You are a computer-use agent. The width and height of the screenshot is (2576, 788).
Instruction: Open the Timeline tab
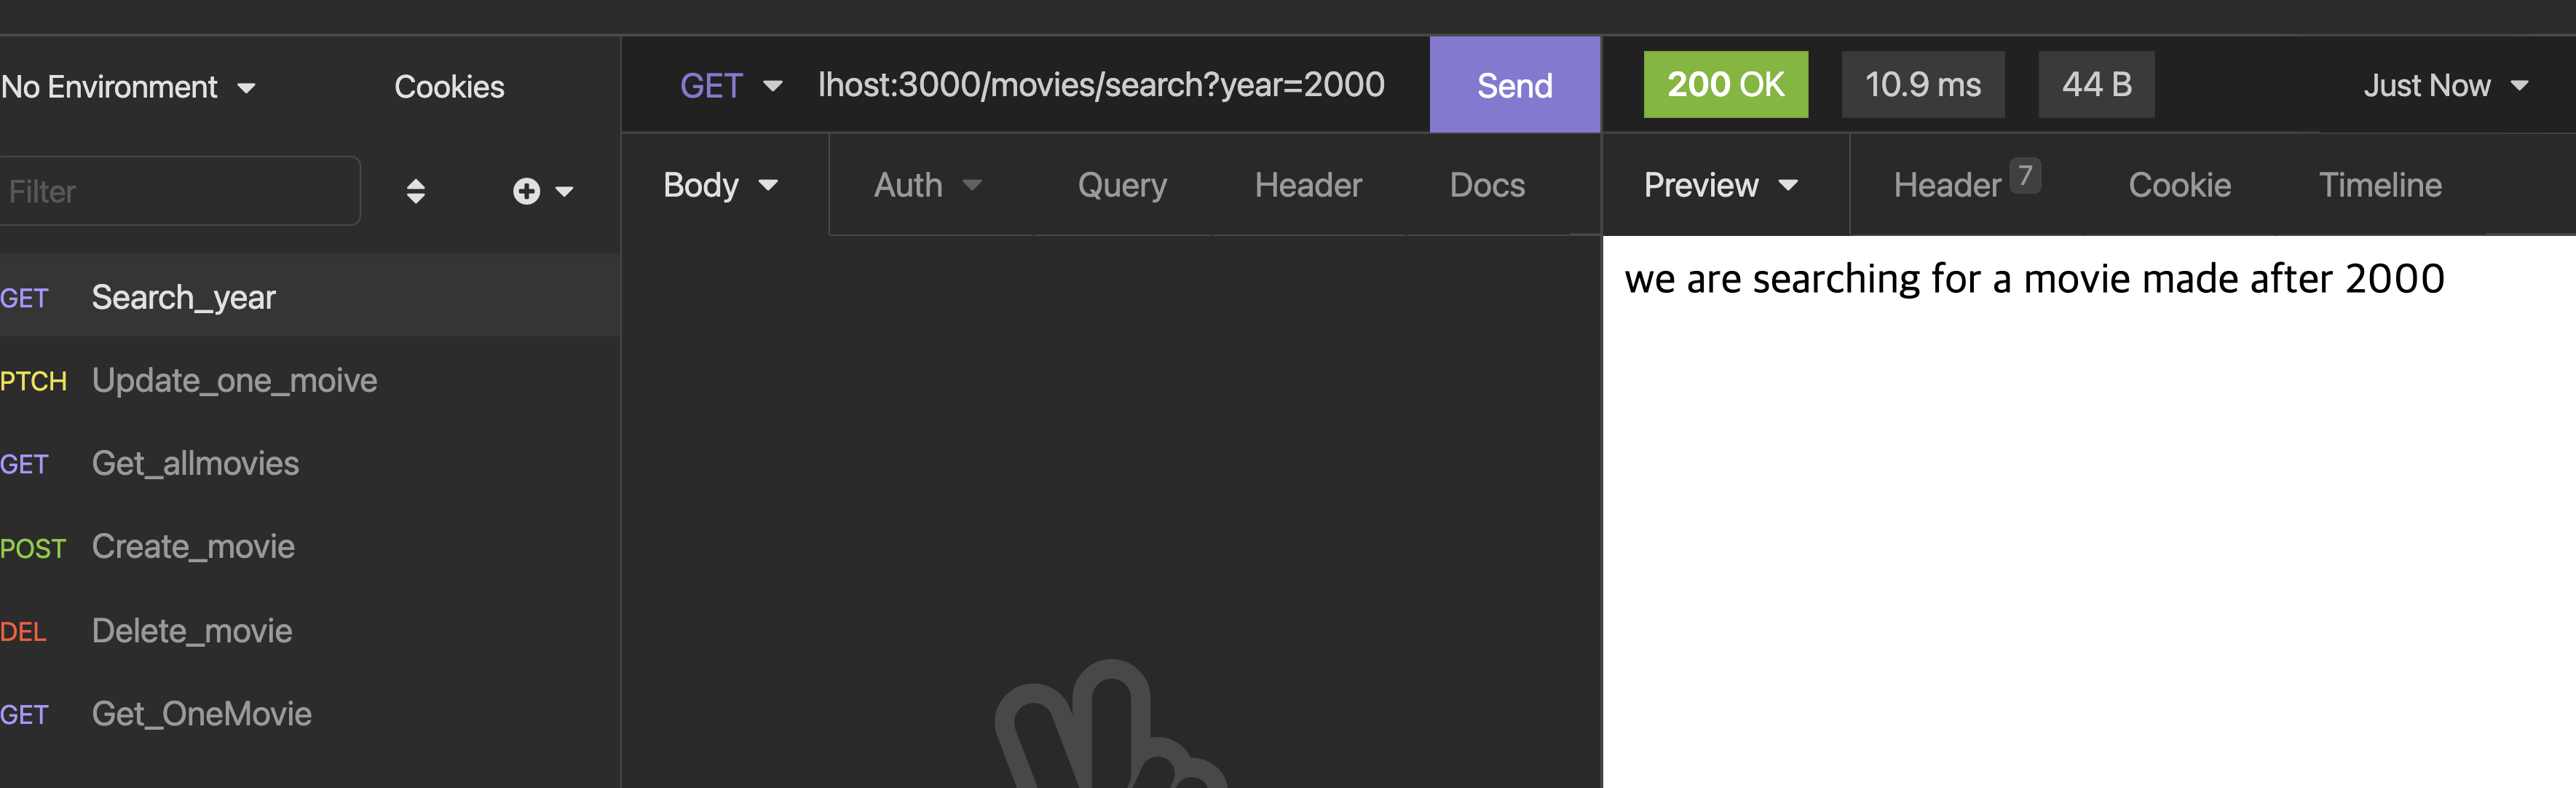click(x=2380, y=185)
